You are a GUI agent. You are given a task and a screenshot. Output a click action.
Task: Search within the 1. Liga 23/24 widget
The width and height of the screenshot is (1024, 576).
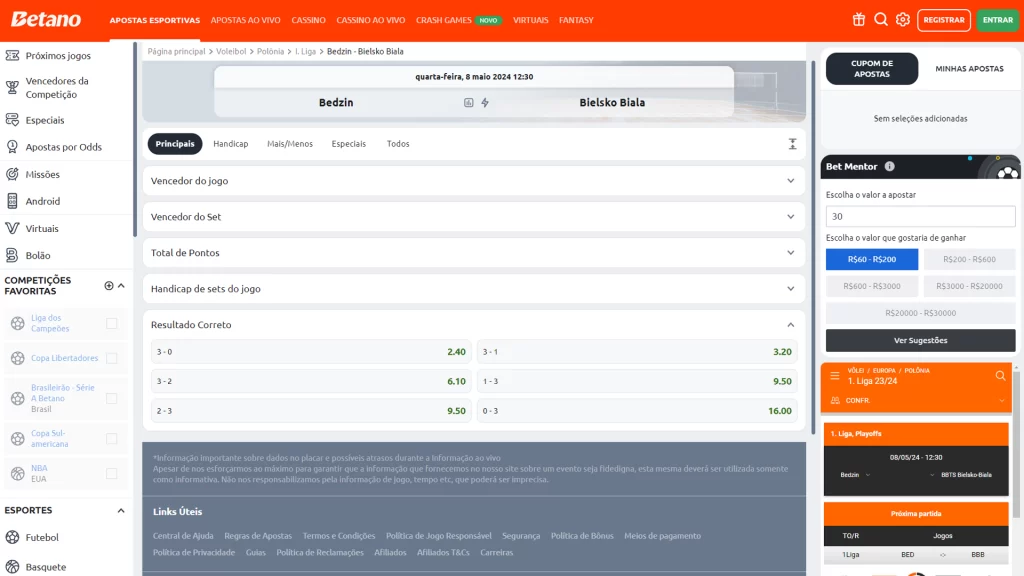[x=1000, y=376]
